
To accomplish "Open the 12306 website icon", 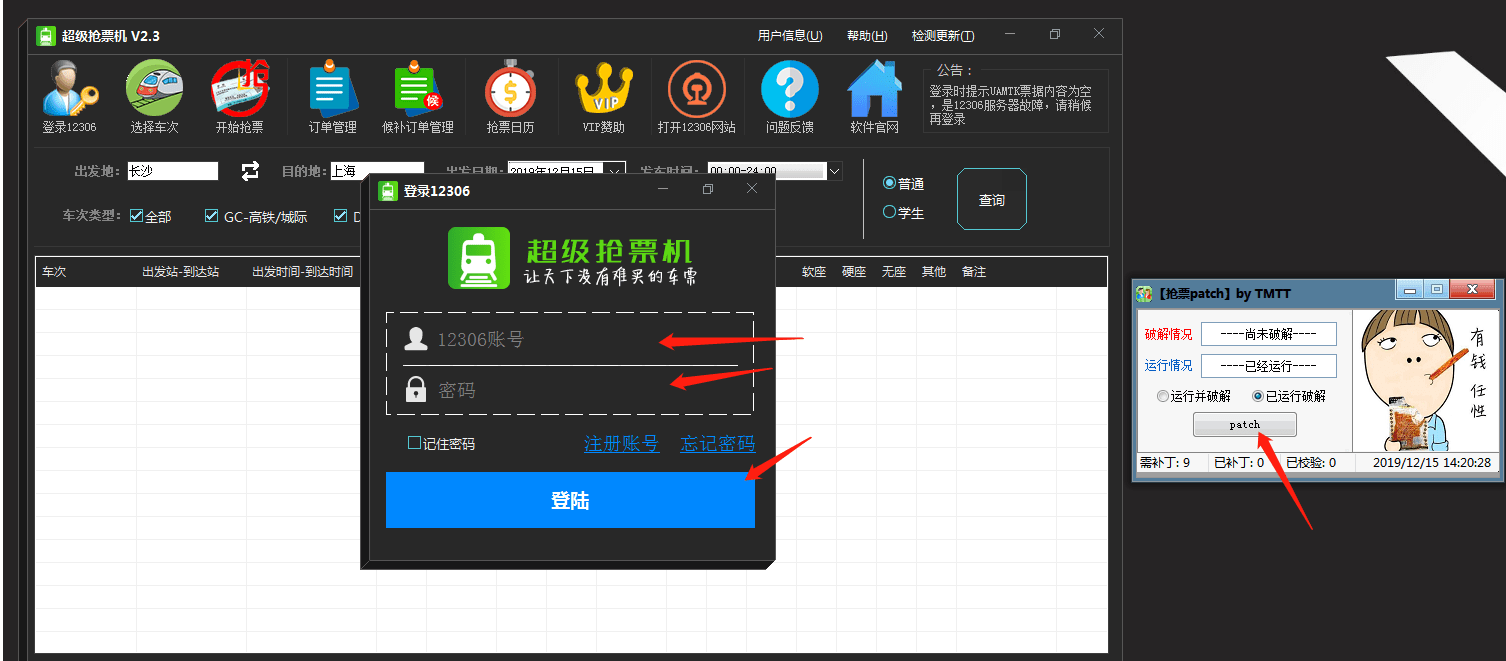I will click(x=697, y=95).
